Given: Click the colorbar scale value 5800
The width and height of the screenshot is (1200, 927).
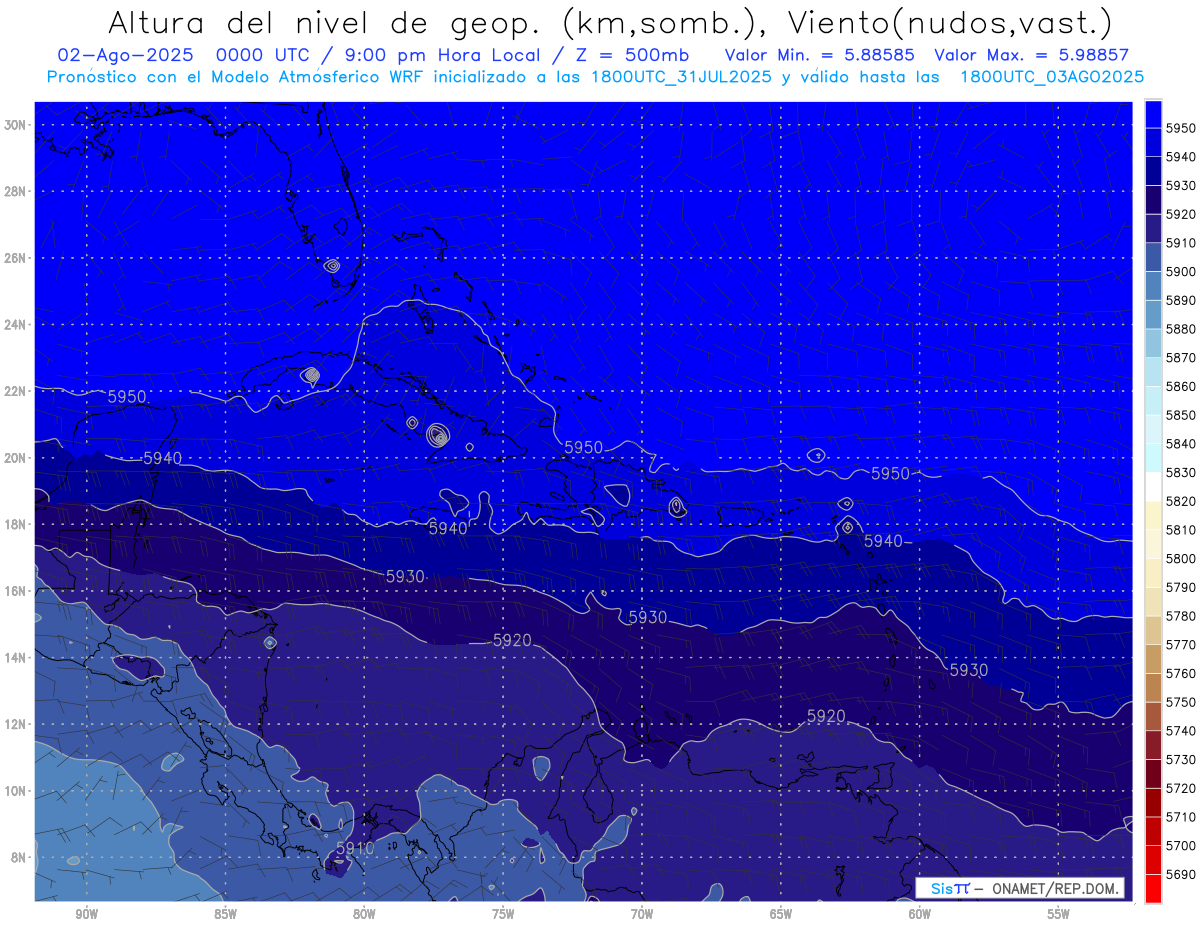Looking at the screenshot, I should coord(1181,558).
